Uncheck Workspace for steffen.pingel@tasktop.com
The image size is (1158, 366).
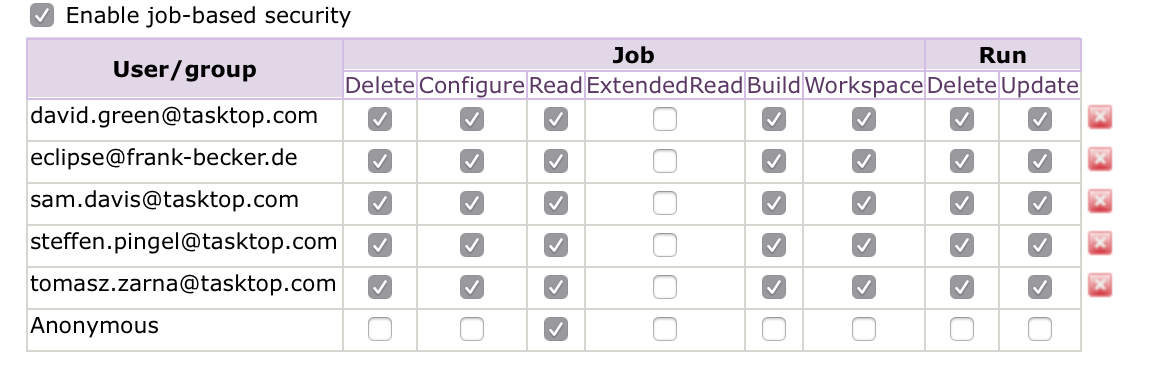click(x=863, y=245)
